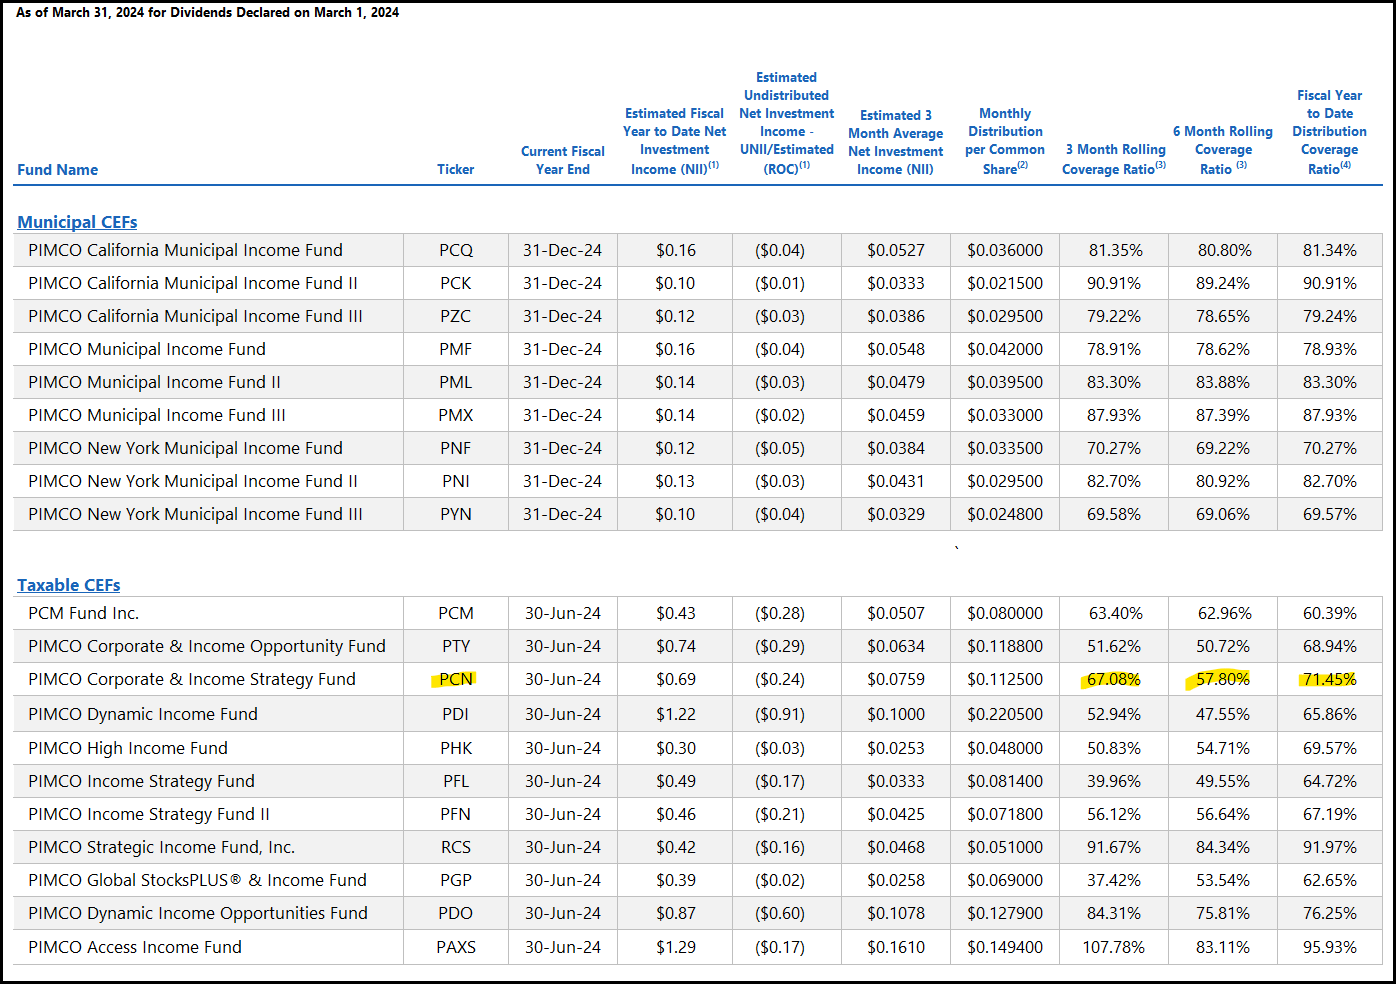Select the PNF ticker cell
Viewport: 1396px width, 984px height.
tap(456, 448)
